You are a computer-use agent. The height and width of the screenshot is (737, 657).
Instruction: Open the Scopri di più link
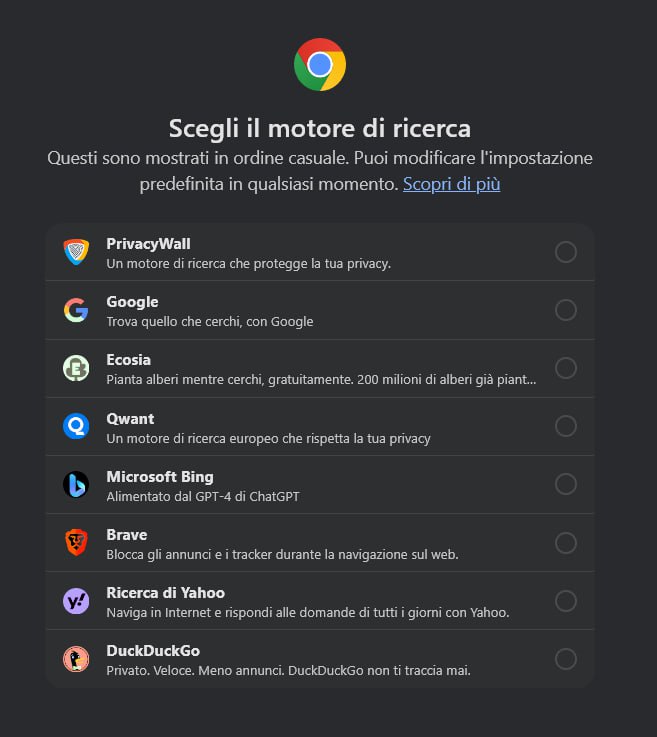coord(452,184)
